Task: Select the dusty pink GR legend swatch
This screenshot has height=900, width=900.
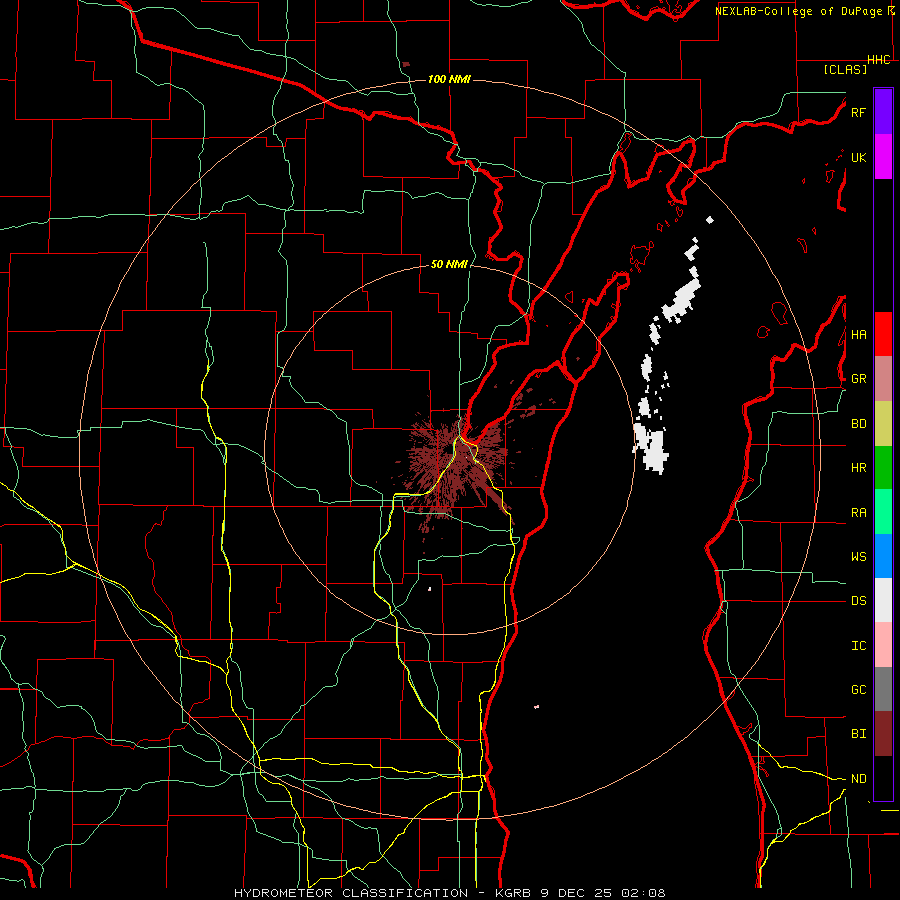Action: click(883, 378)
